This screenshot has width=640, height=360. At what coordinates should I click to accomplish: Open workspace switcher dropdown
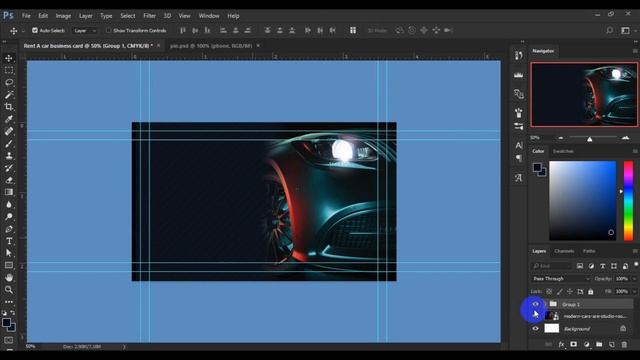(x=625, y=30)
